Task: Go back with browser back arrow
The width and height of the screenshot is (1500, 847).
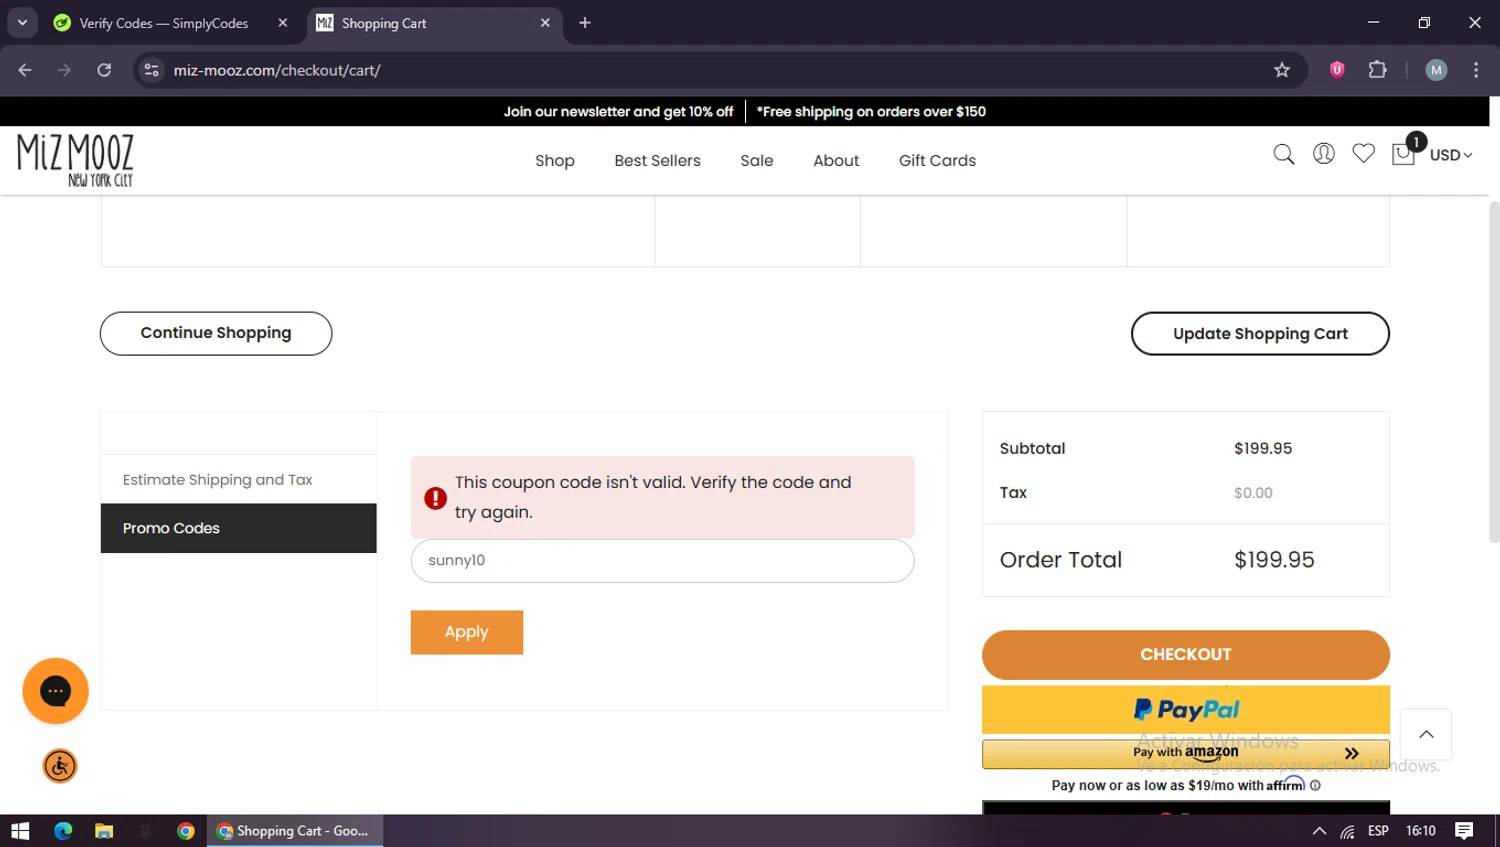Action: point(25,70)
